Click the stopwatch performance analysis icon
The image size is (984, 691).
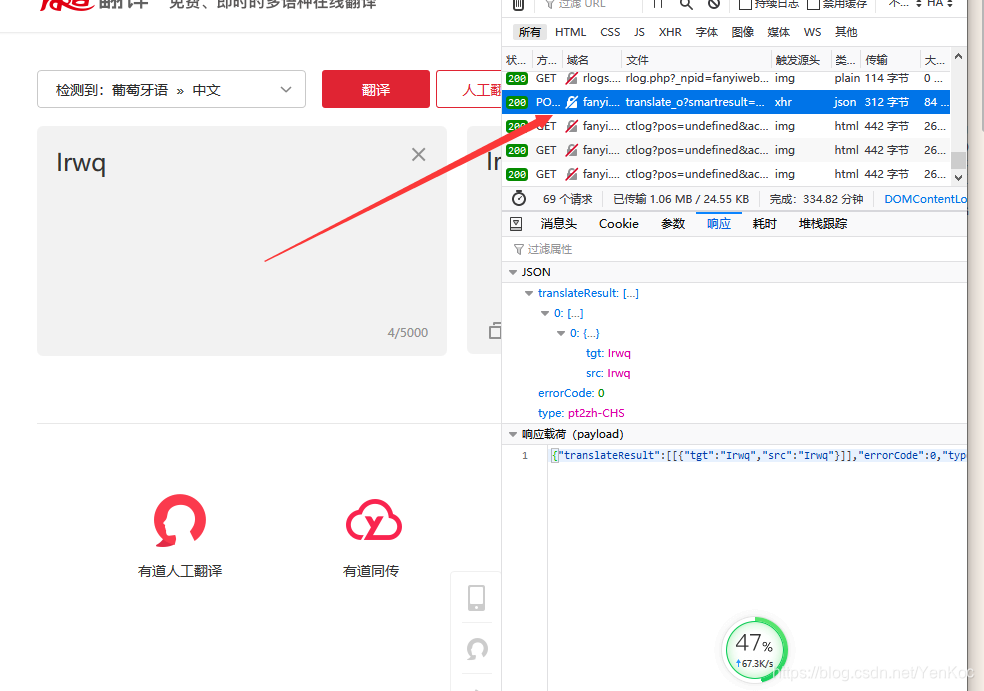click(x=518, y=198)
